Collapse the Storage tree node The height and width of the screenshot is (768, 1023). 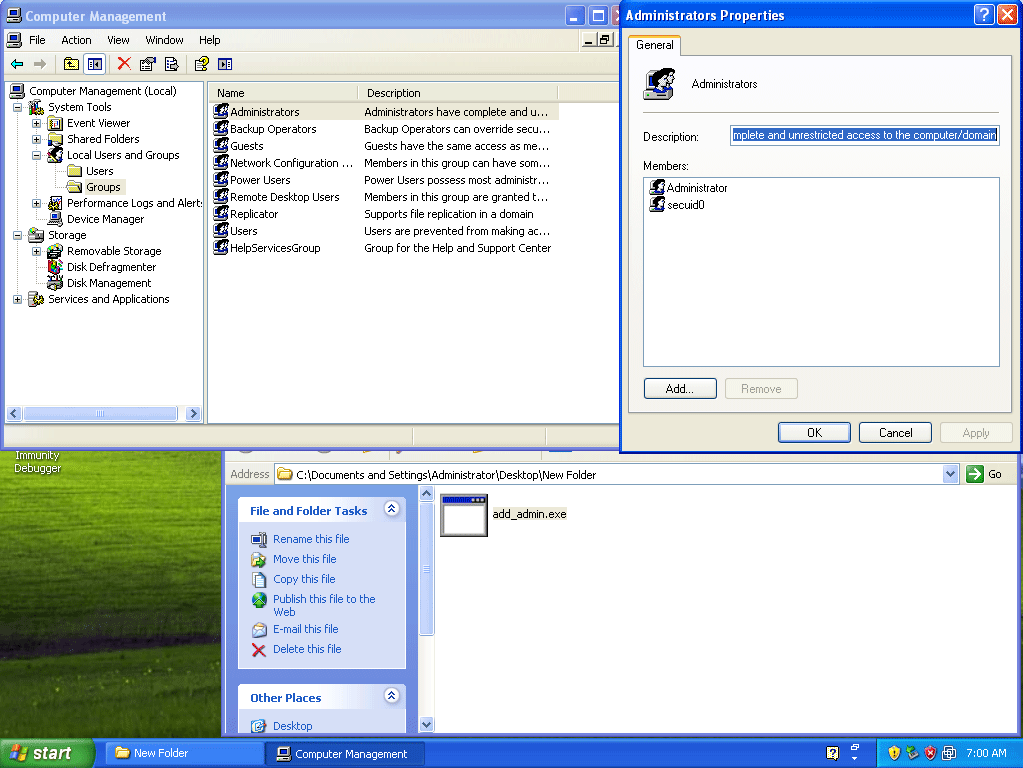18,235
